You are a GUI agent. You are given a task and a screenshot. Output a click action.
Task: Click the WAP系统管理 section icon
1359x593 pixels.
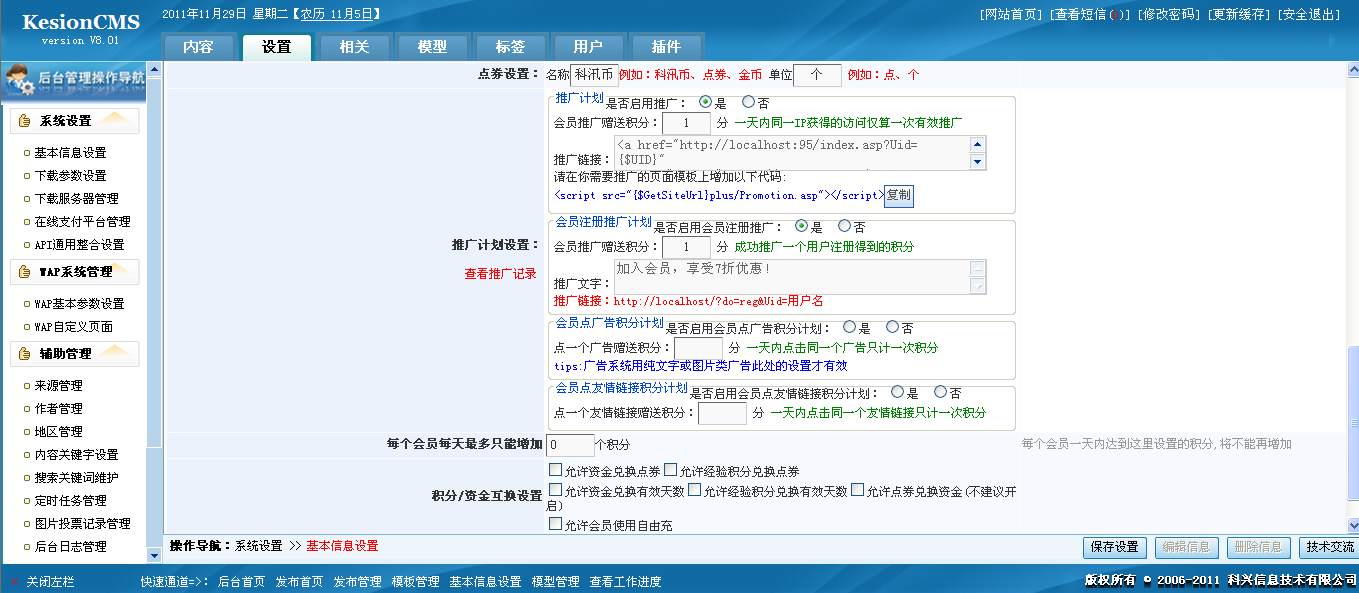pyautogui.click(x=24, y=271)
